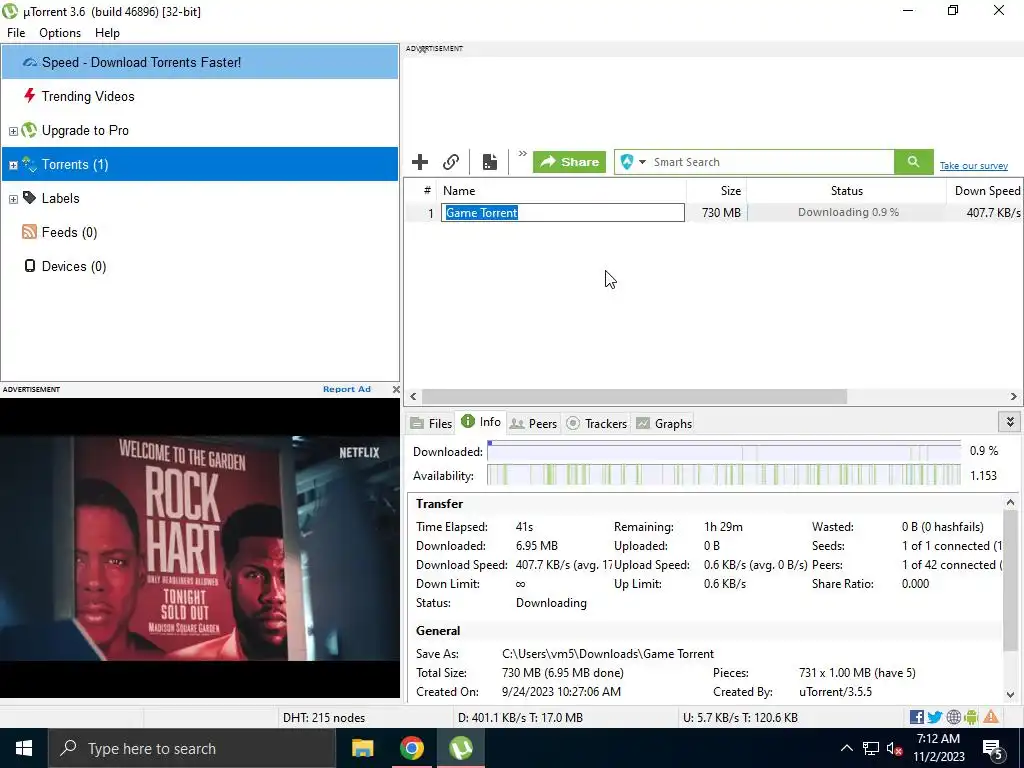Click the Twitter icon in status bar

pyautogui.click(x=935, y=717)
